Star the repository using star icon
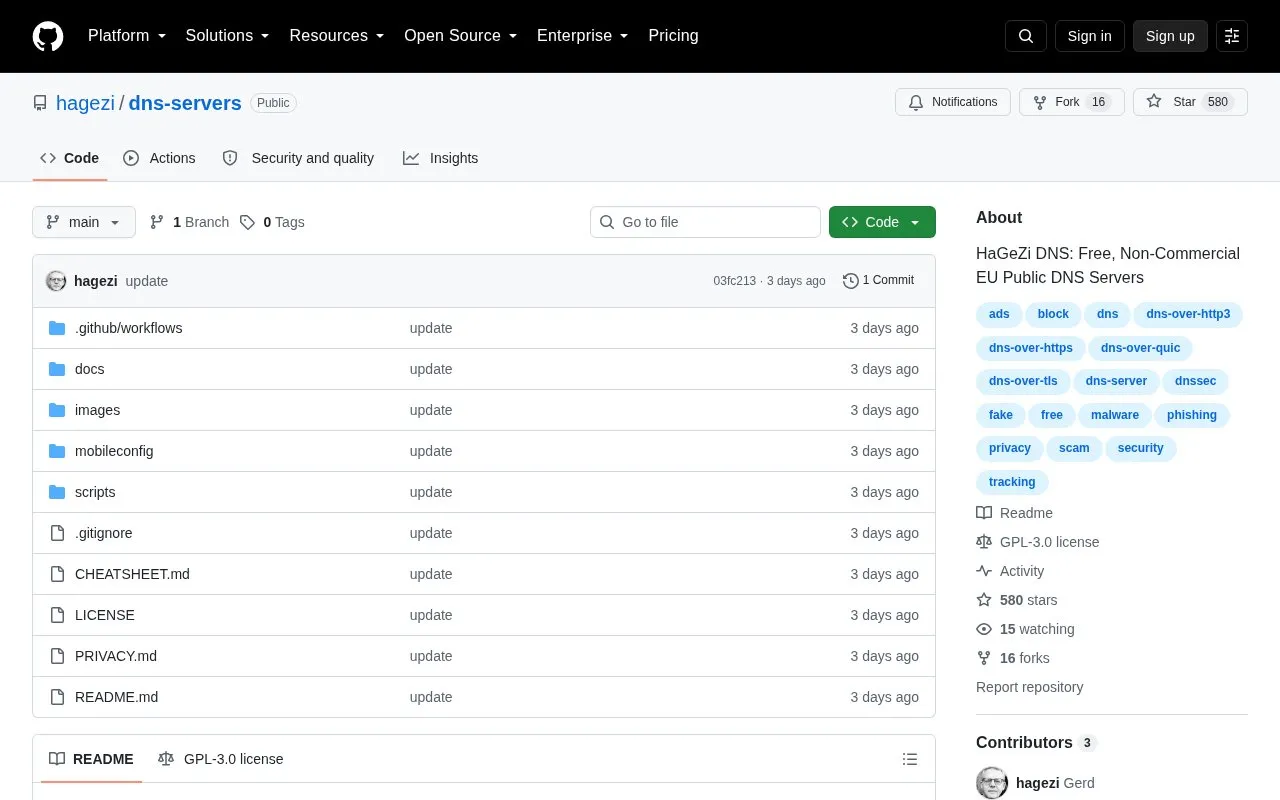1280x800 pixels. [1154, 102]
